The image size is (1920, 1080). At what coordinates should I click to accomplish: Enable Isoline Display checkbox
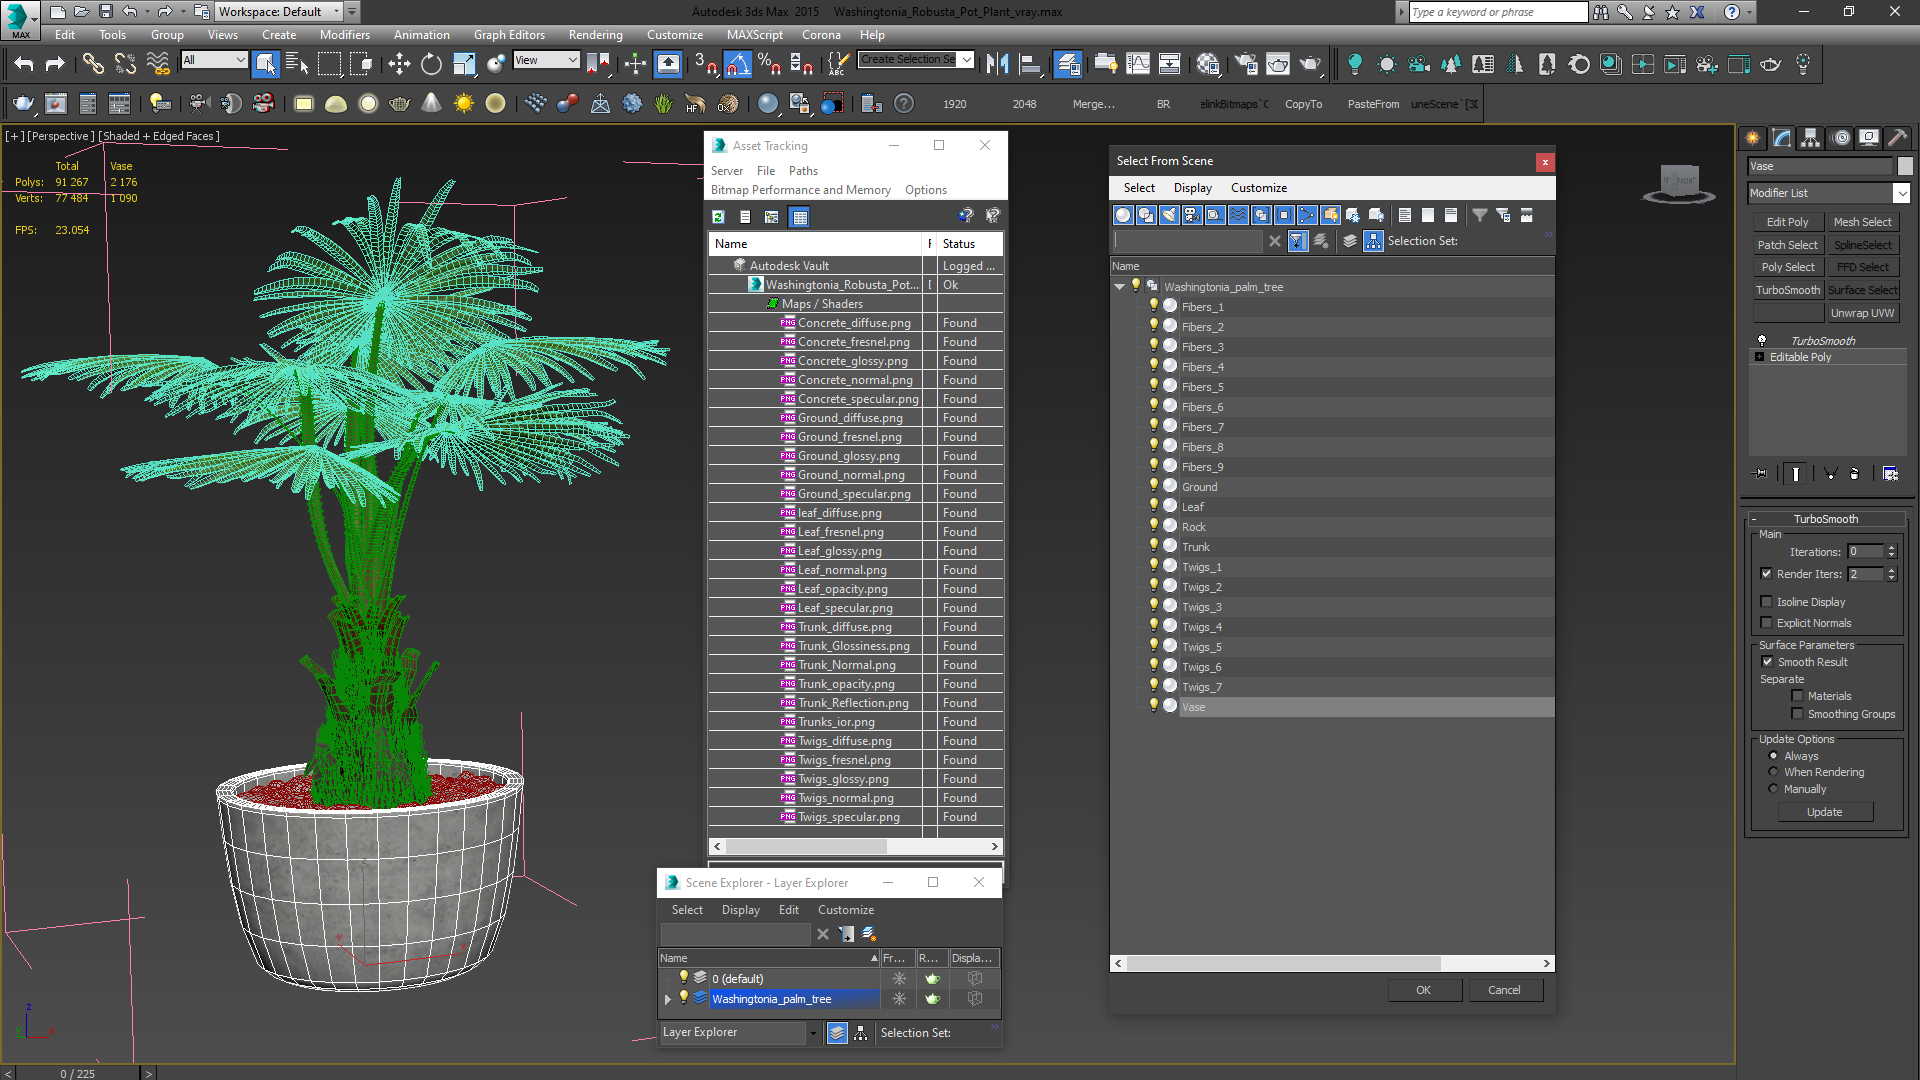1766,602
